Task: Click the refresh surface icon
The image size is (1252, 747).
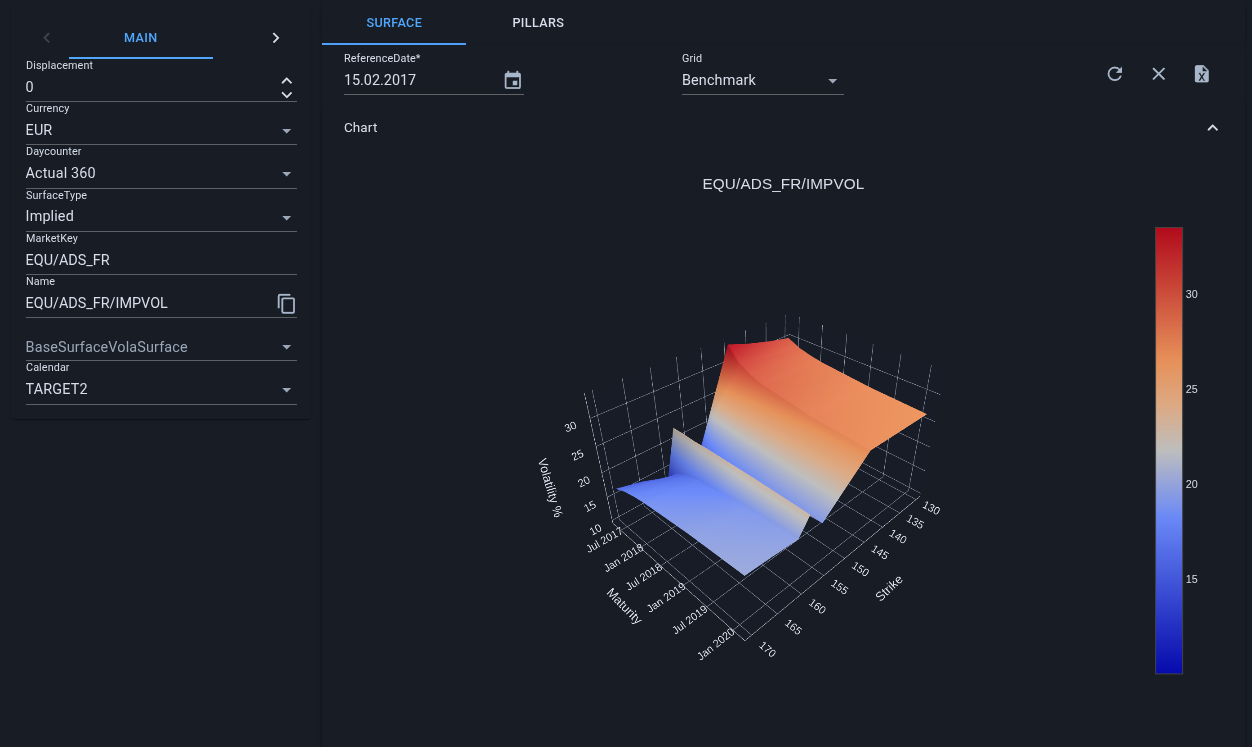Action: coord(1115,74)
